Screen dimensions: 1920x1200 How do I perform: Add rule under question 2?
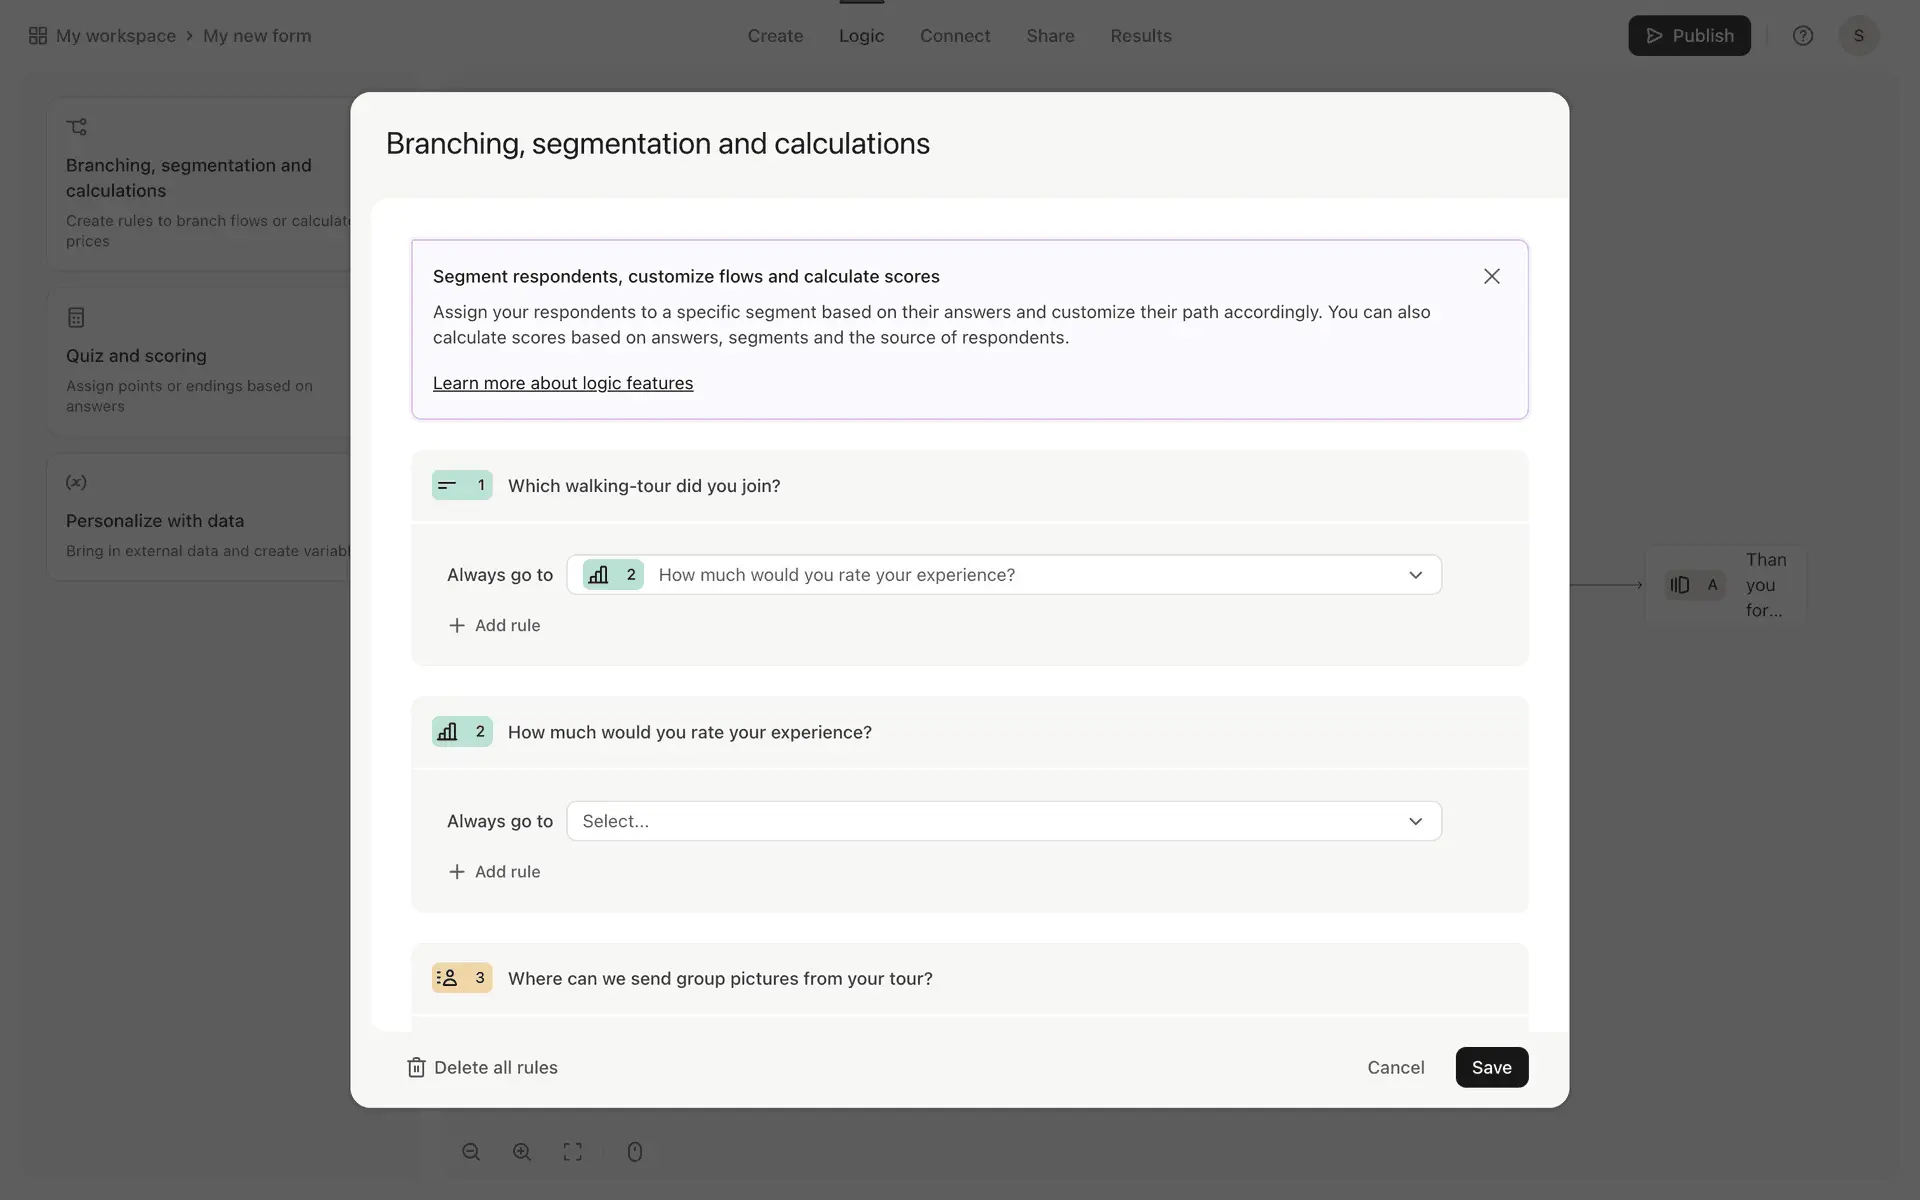pos(494,872)
